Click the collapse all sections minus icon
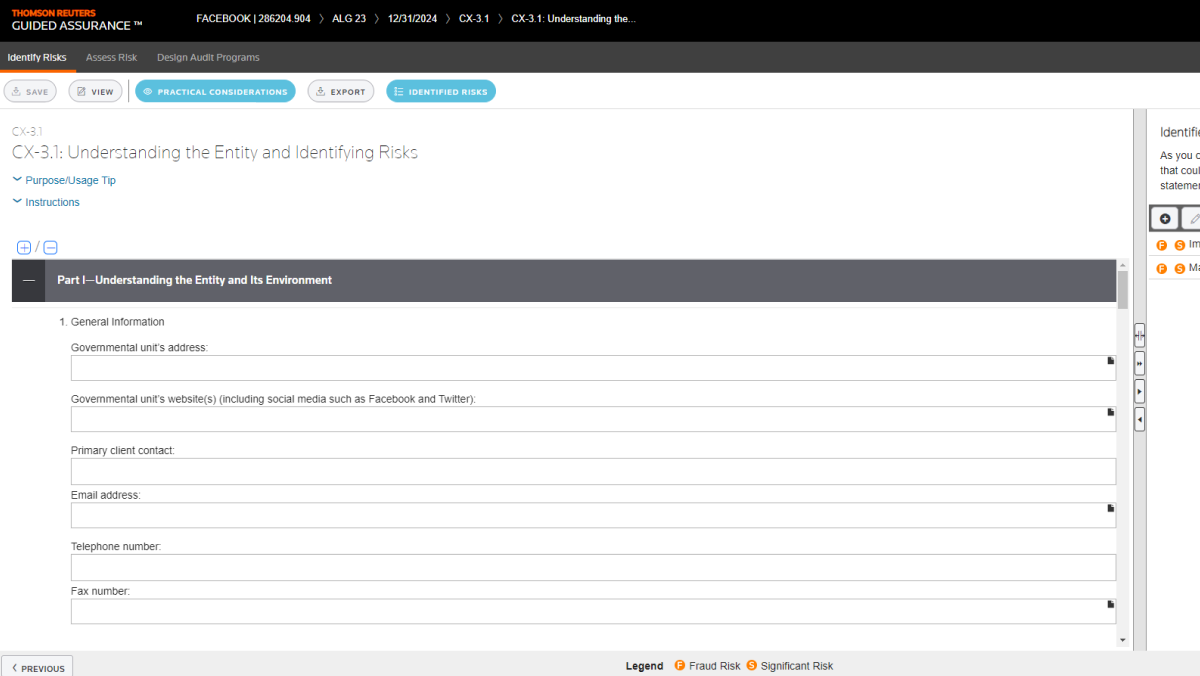The width and height of the screenshot is (1200, 676). [x=50, y=247]
